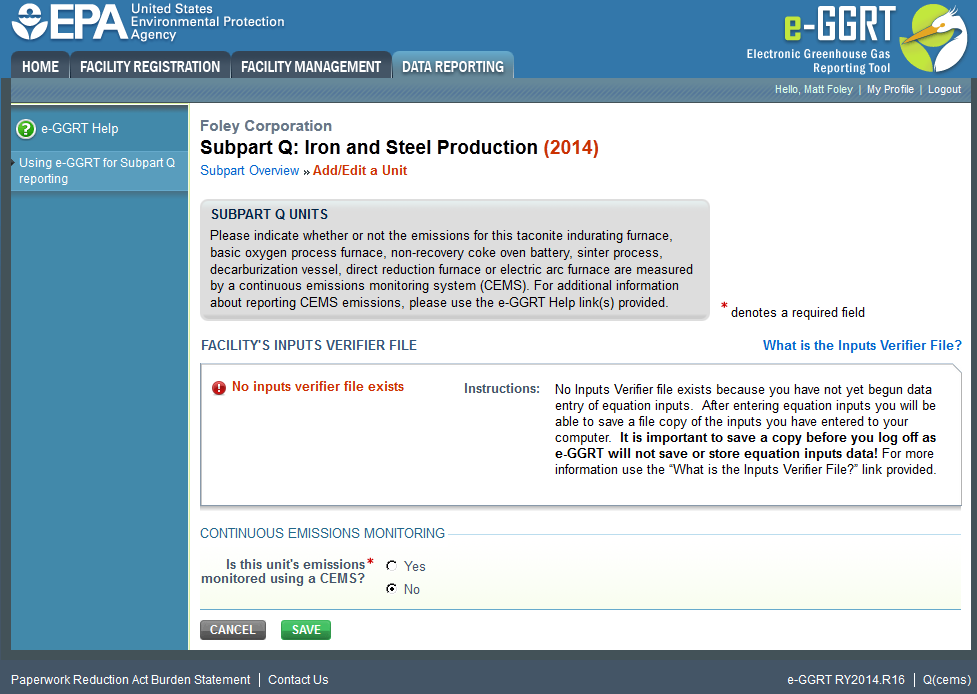The height and width of the screenshot is (694, 977).
Task: Open e-GGRT Help link in sidebar
Action: (80, 128)
